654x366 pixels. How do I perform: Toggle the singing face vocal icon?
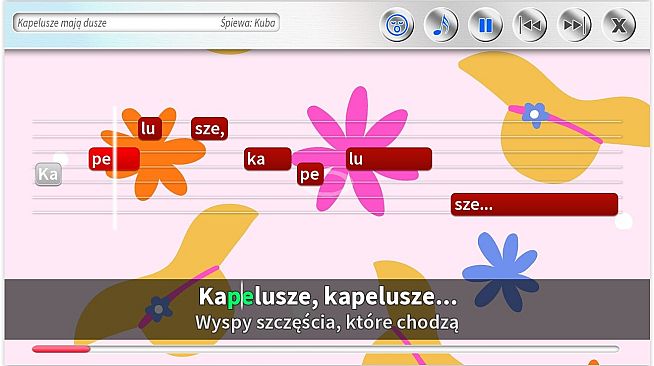pyautogui.click(x=397, y=25)
